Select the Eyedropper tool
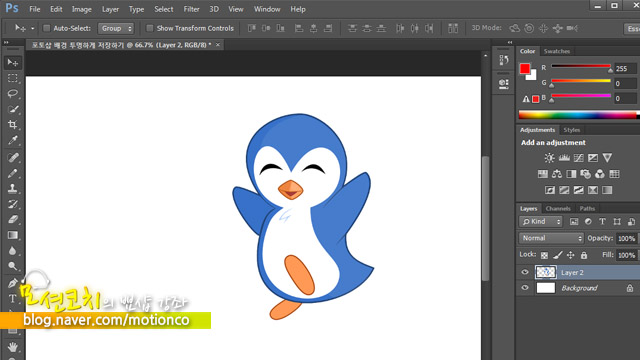Screen dimensions: 640x360 [x=13, y=140]
